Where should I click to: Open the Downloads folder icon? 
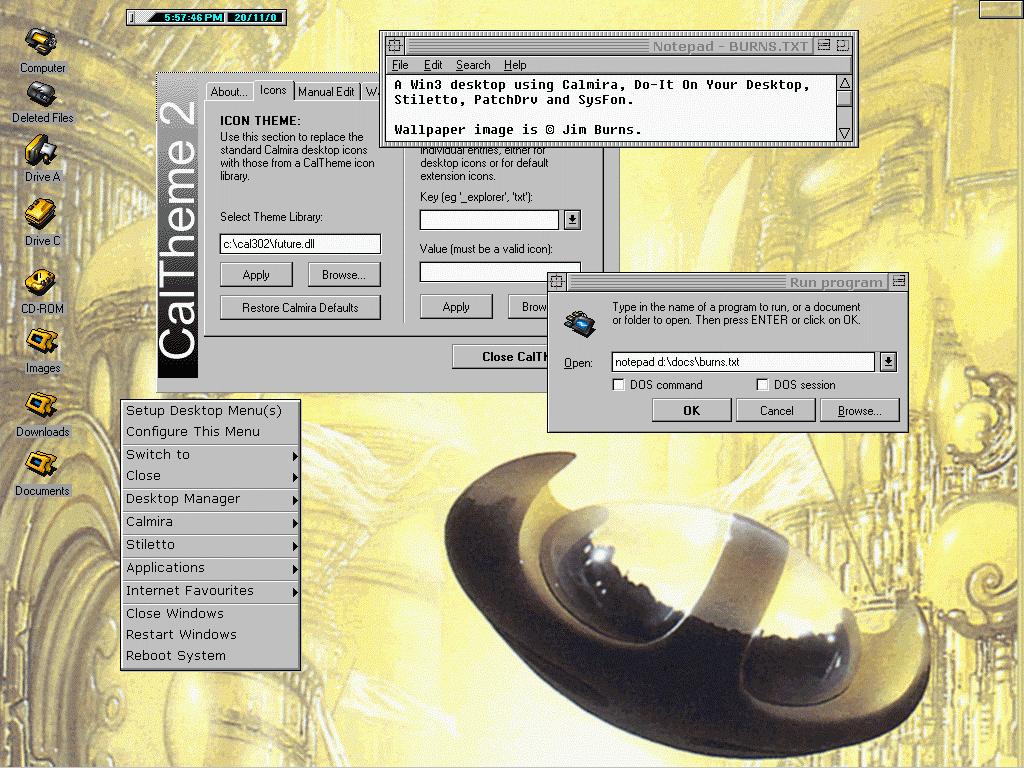tap(42, 407)
